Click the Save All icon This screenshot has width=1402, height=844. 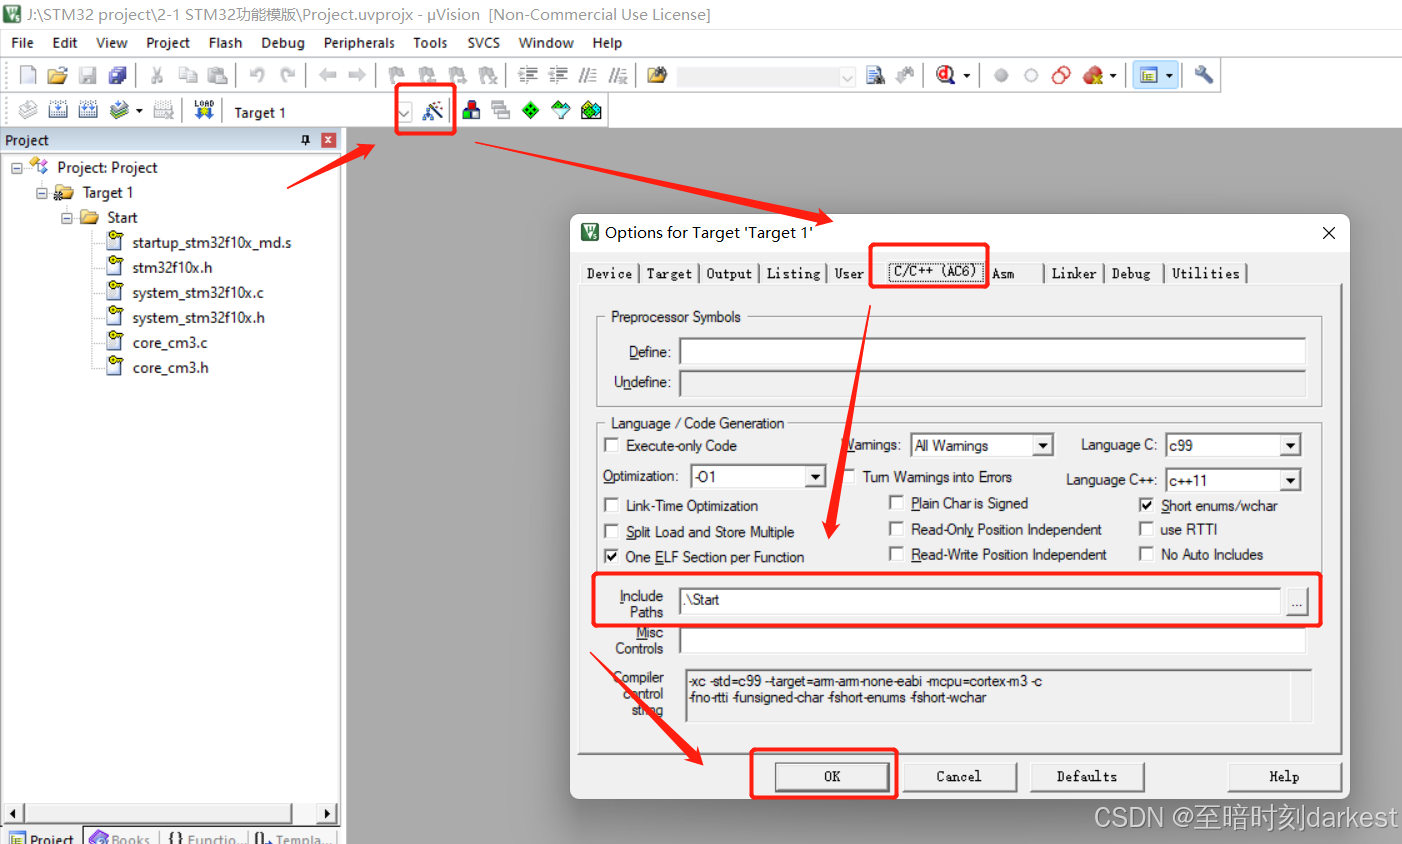pos(118,75)
